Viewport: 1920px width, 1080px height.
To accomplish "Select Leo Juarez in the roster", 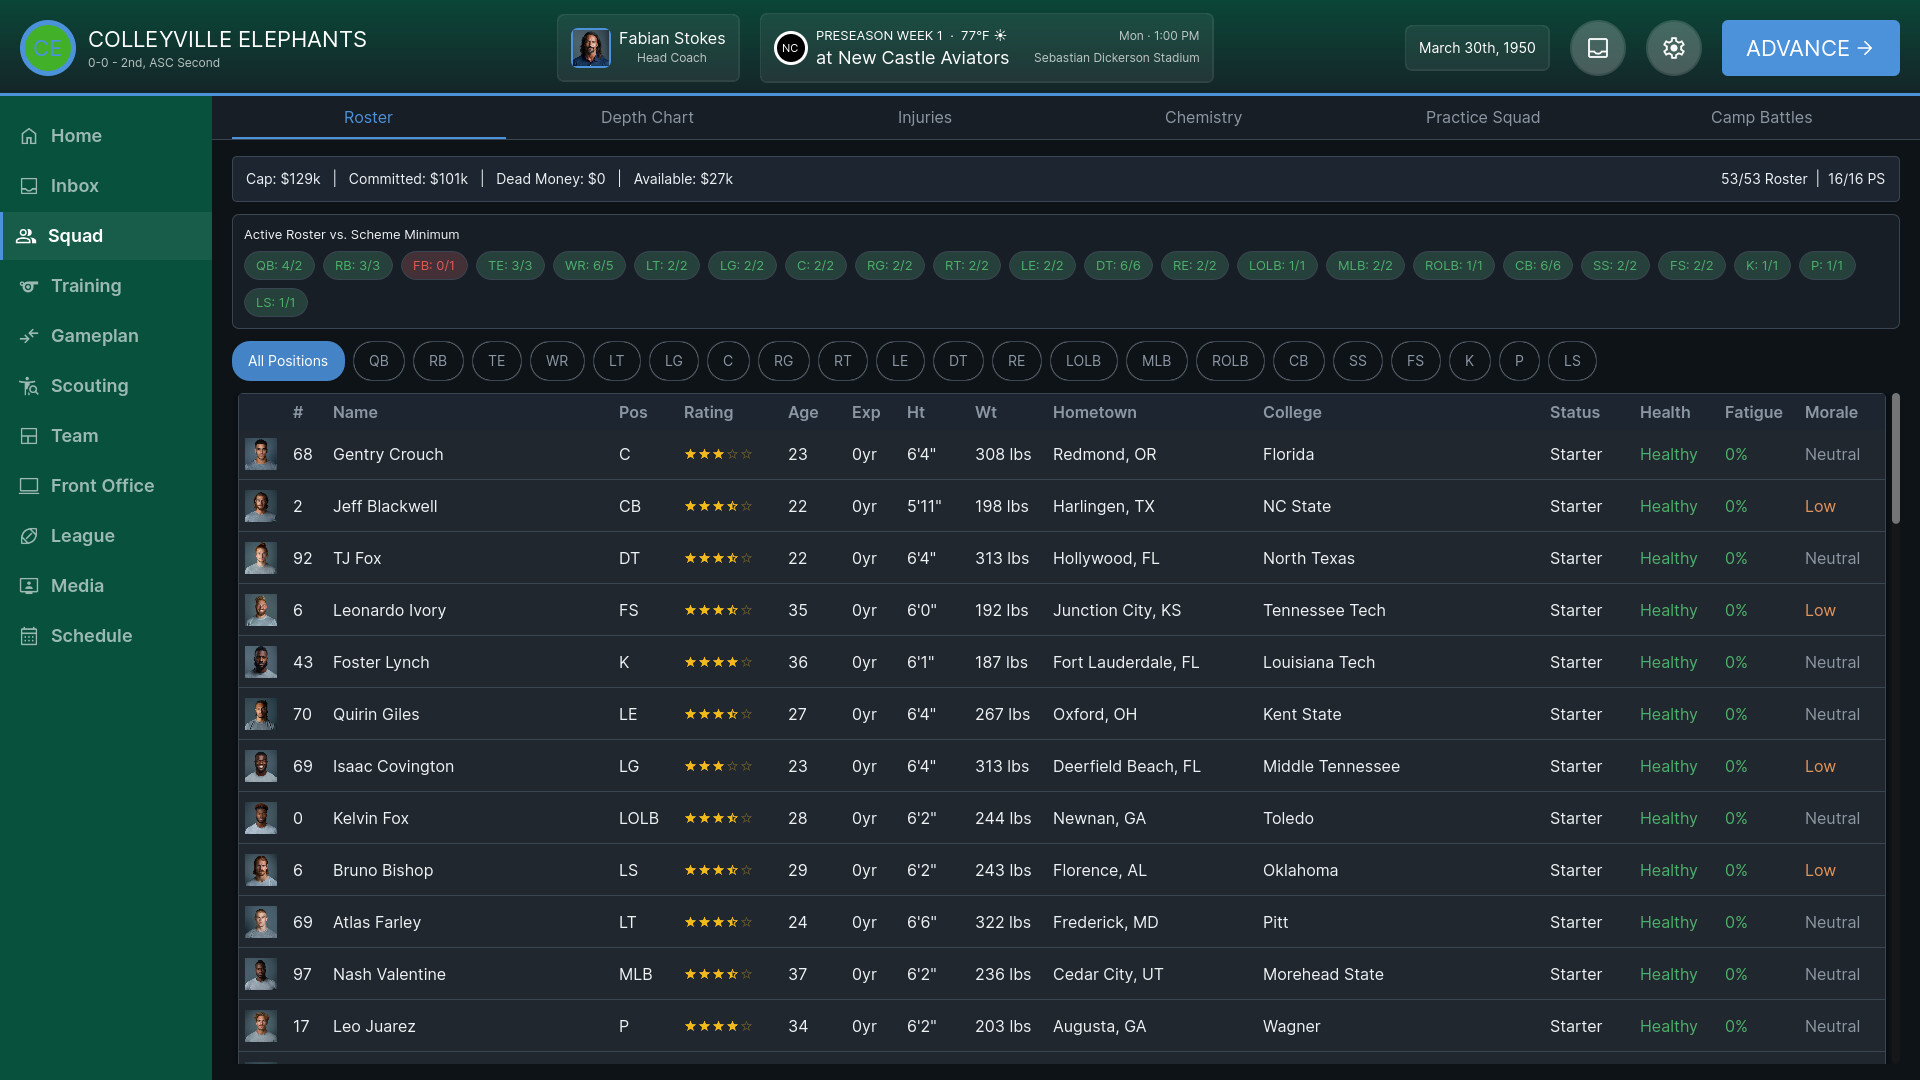I will pos(1061,1026).
